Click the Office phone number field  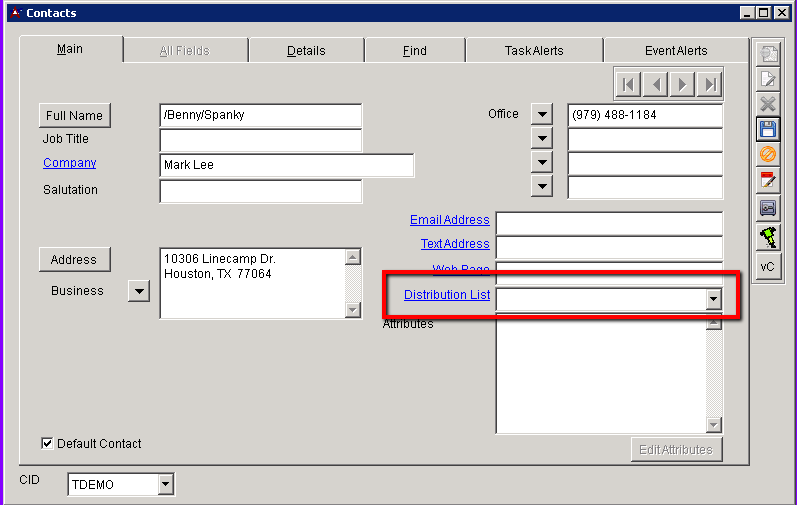(645, 115)
